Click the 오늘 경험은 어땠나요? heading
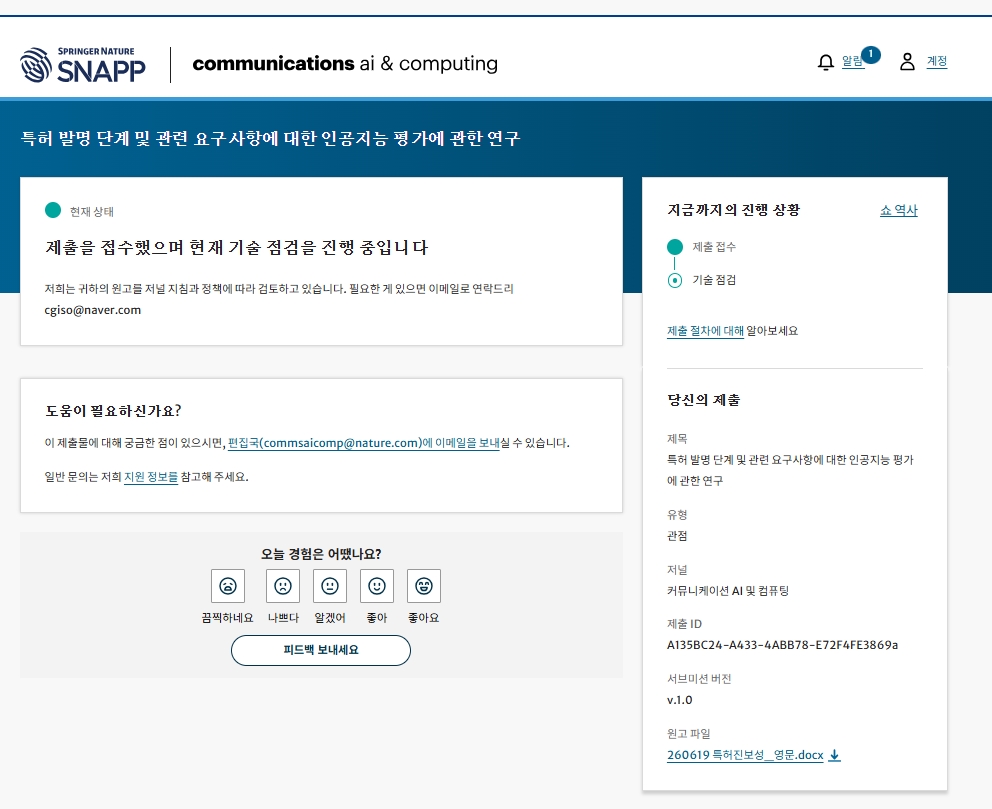This screenshot has height=809, width=992. 321,554
